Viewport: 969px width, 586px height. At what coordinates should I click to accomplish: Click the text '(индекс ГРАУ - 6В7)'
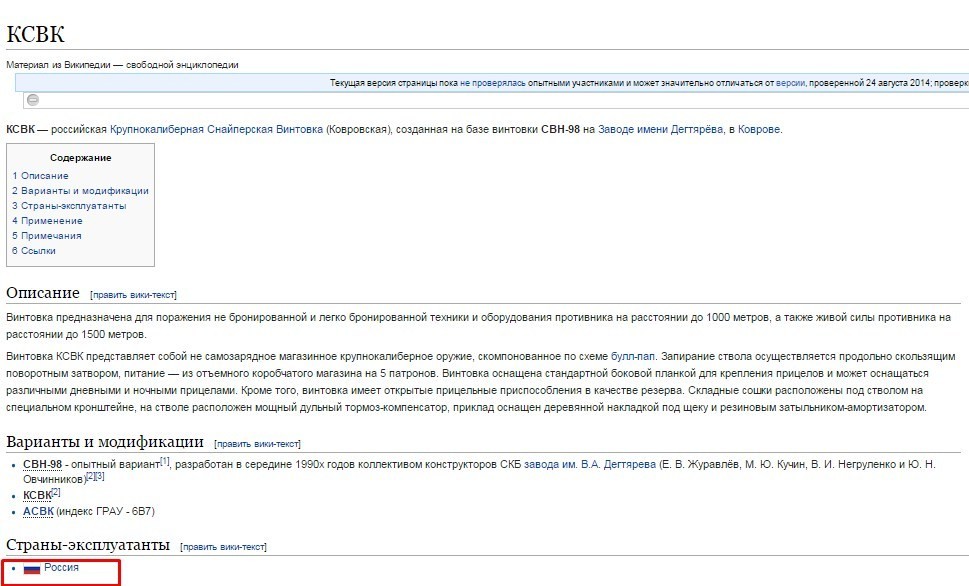pyautogui.click(x=105, y=511)
